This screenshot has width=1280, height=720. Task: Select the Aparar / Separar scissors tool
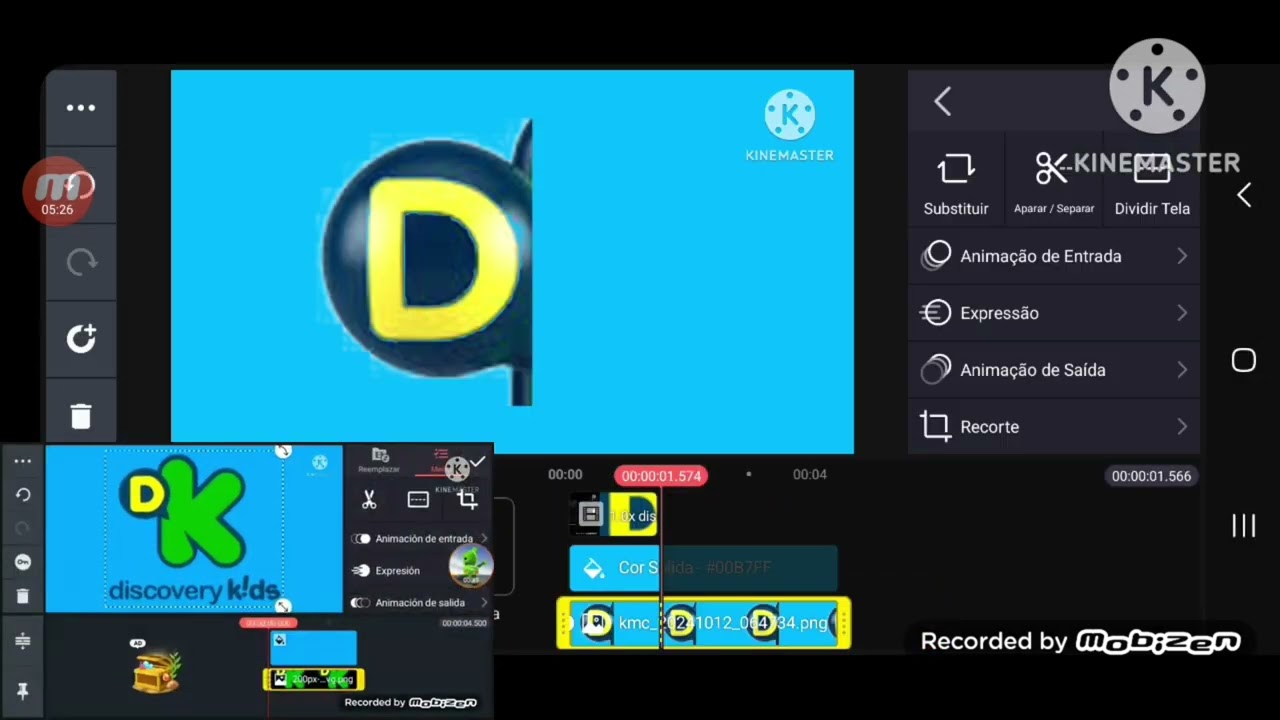click(x=1052, y=169)
